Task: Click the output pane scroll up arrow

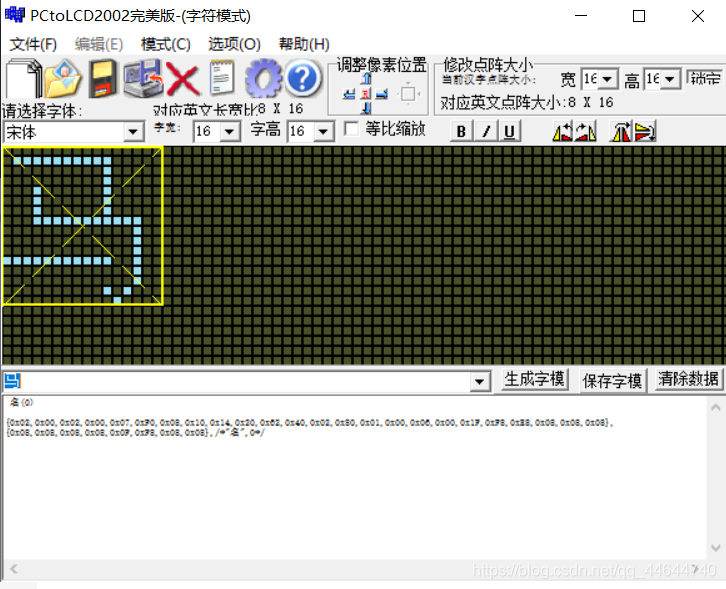Action: pos(715,407)
